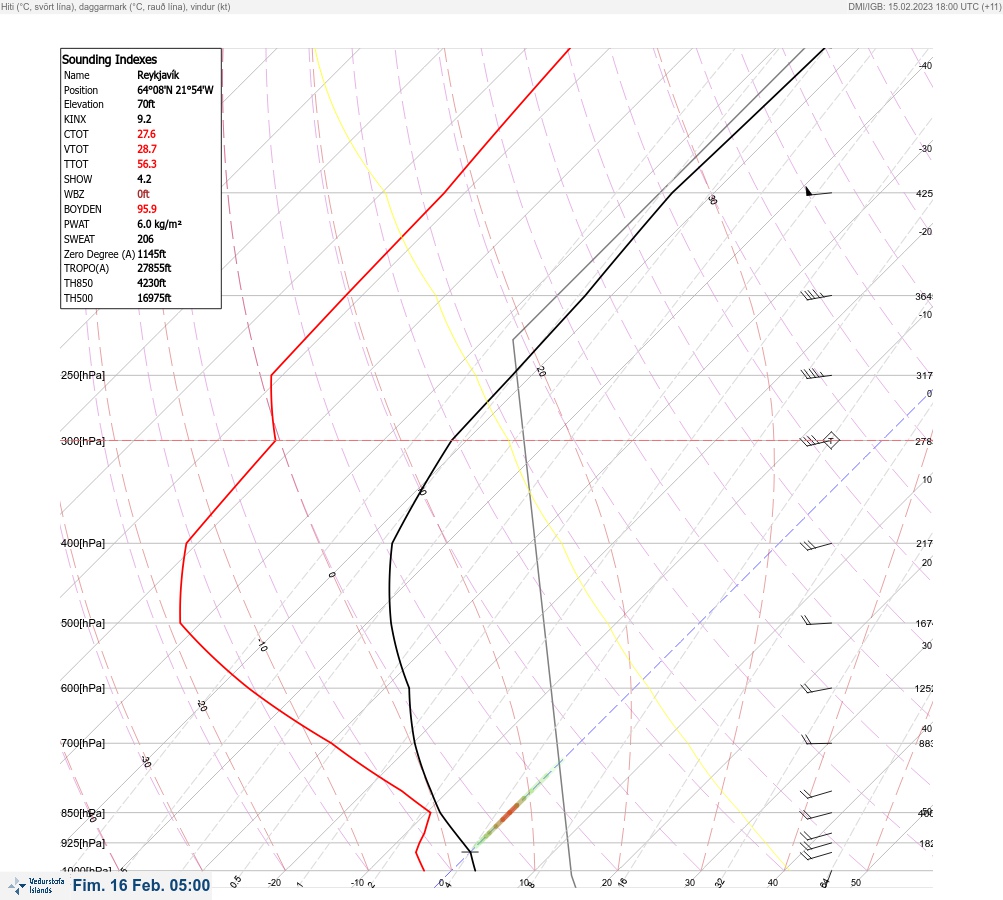Viewport: 1003px width, 900px height.
Task: Click the red VTOT value 28.7
Action: (146, 149)
